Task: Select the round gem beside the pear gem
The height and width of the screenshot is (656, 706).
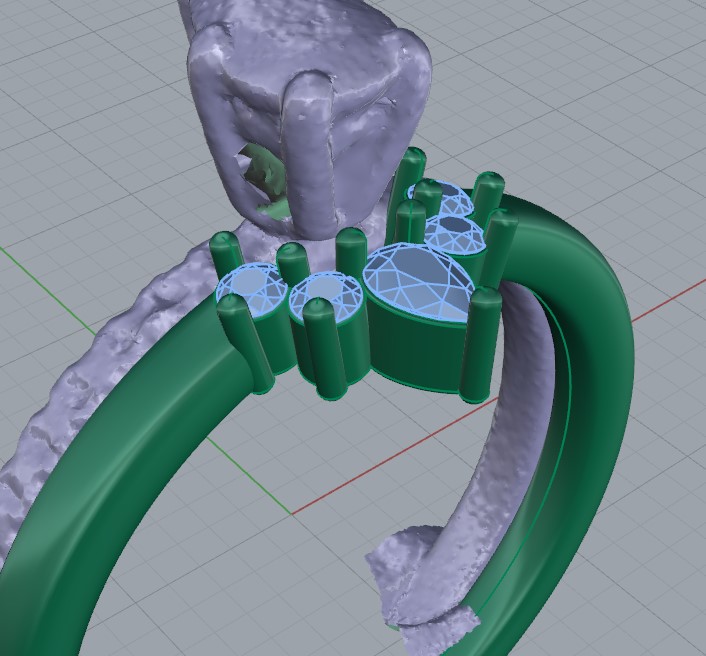Action: [325, 295]
